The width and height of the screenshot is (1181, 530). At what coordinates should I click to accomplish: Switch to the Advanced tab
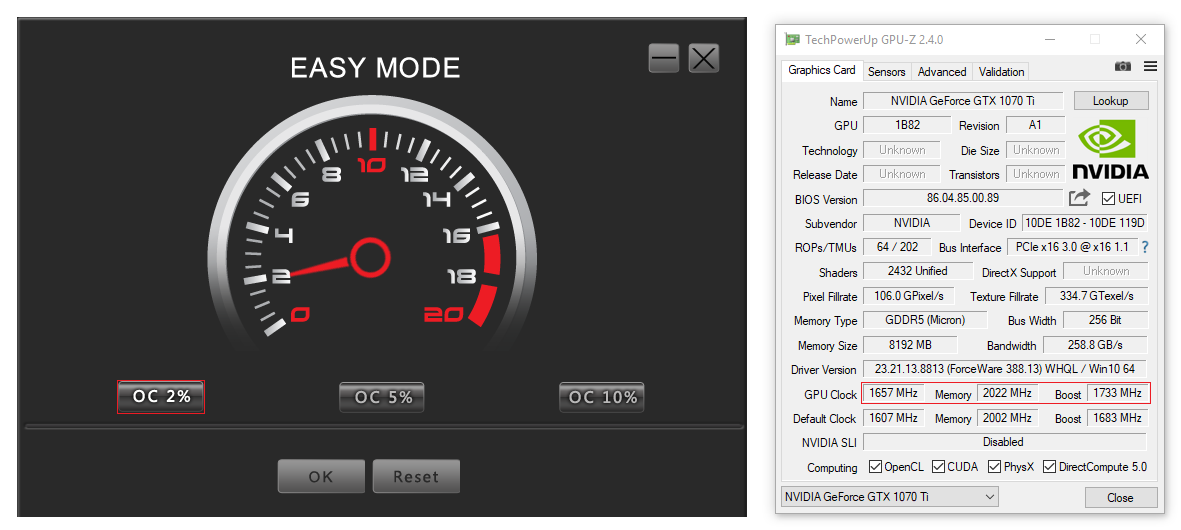pos(941,72)
